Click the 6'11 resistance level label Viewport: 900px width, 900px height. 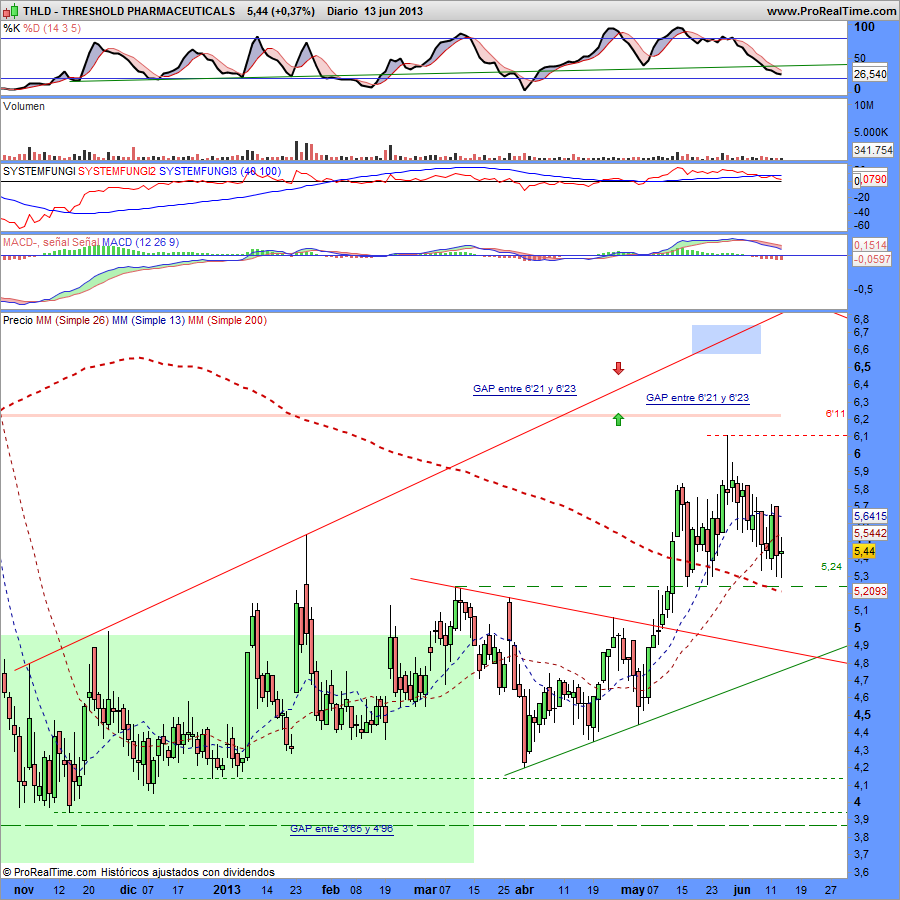point(836,413)
